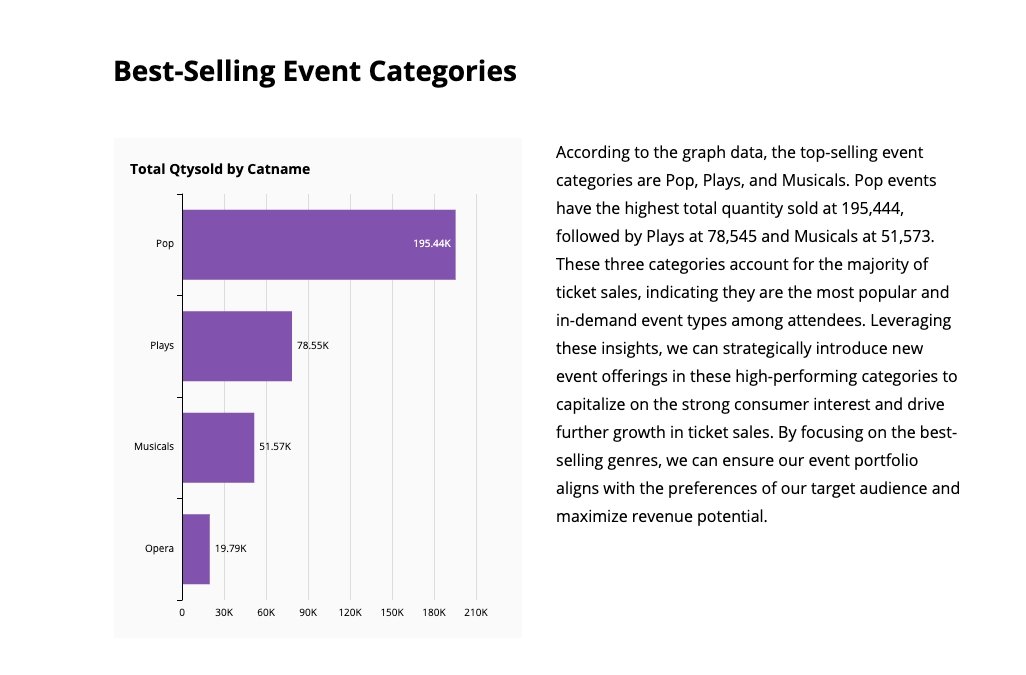Click the 210K x-axis tick label

[476, 613]
